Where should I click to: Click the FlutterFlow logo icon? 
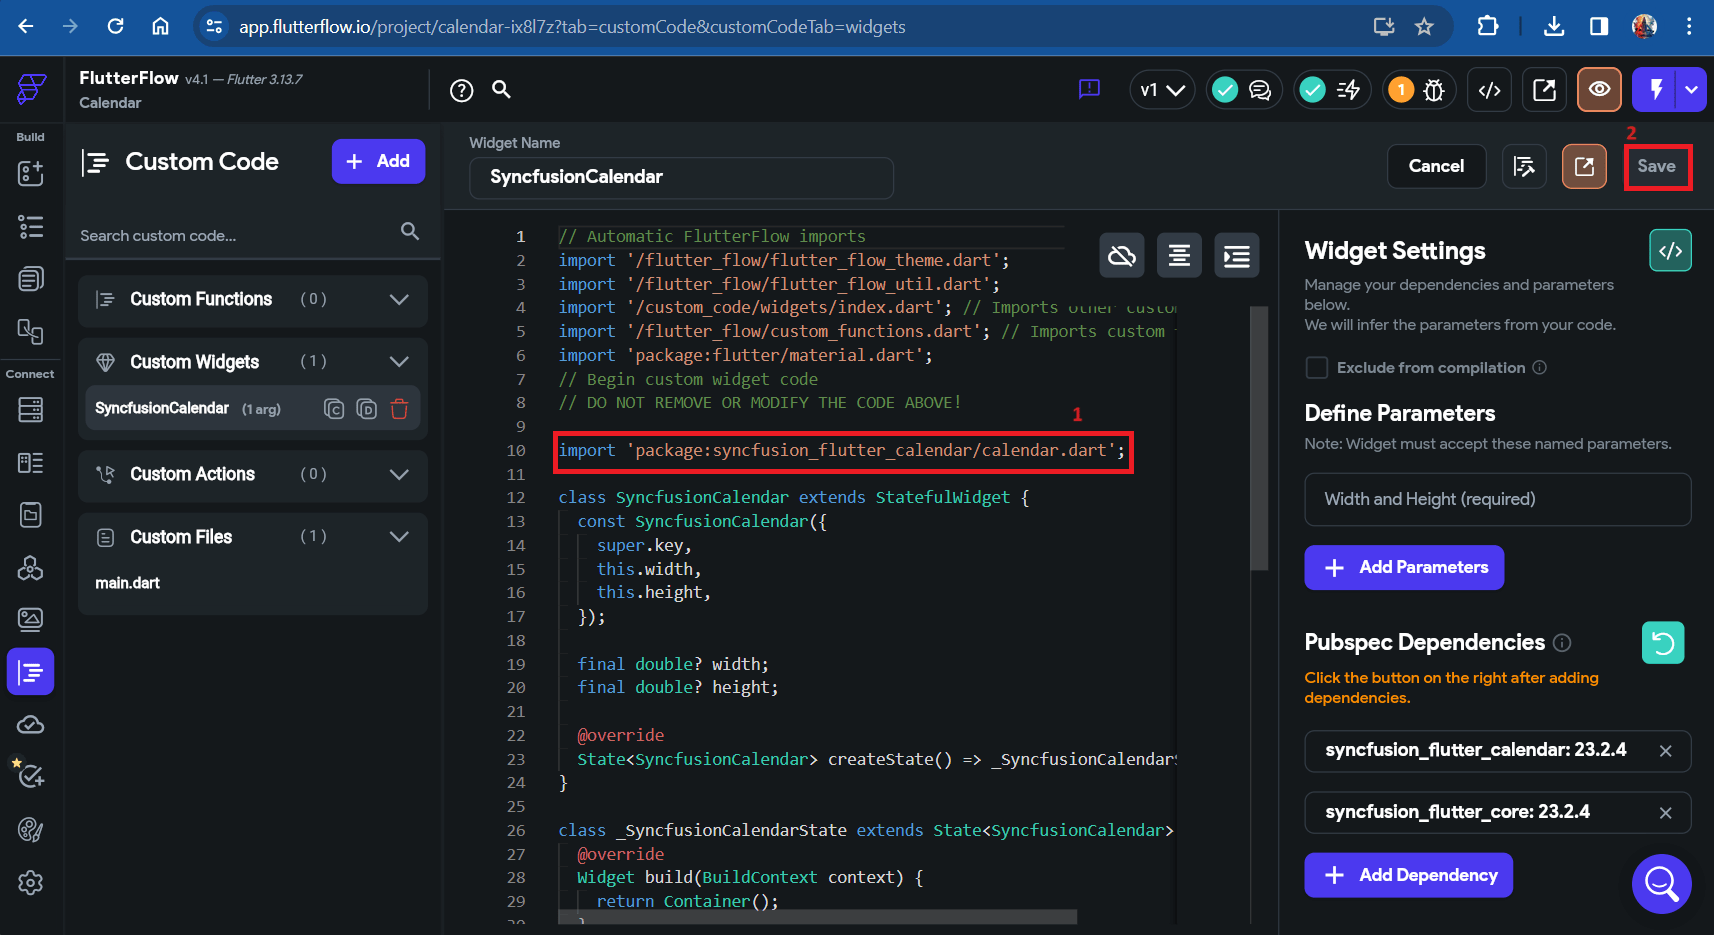tap(31, 89)
